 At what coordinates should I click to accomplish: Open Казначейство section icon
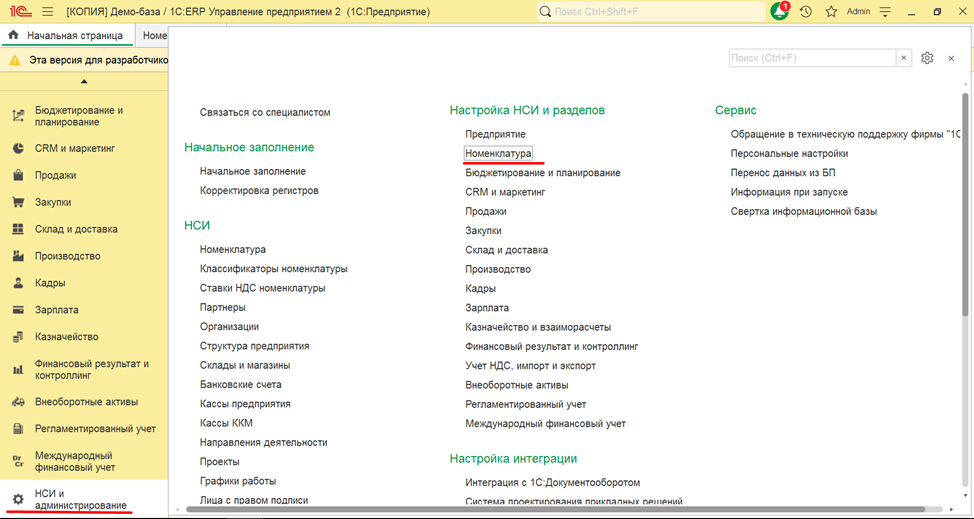click(18, 336)
